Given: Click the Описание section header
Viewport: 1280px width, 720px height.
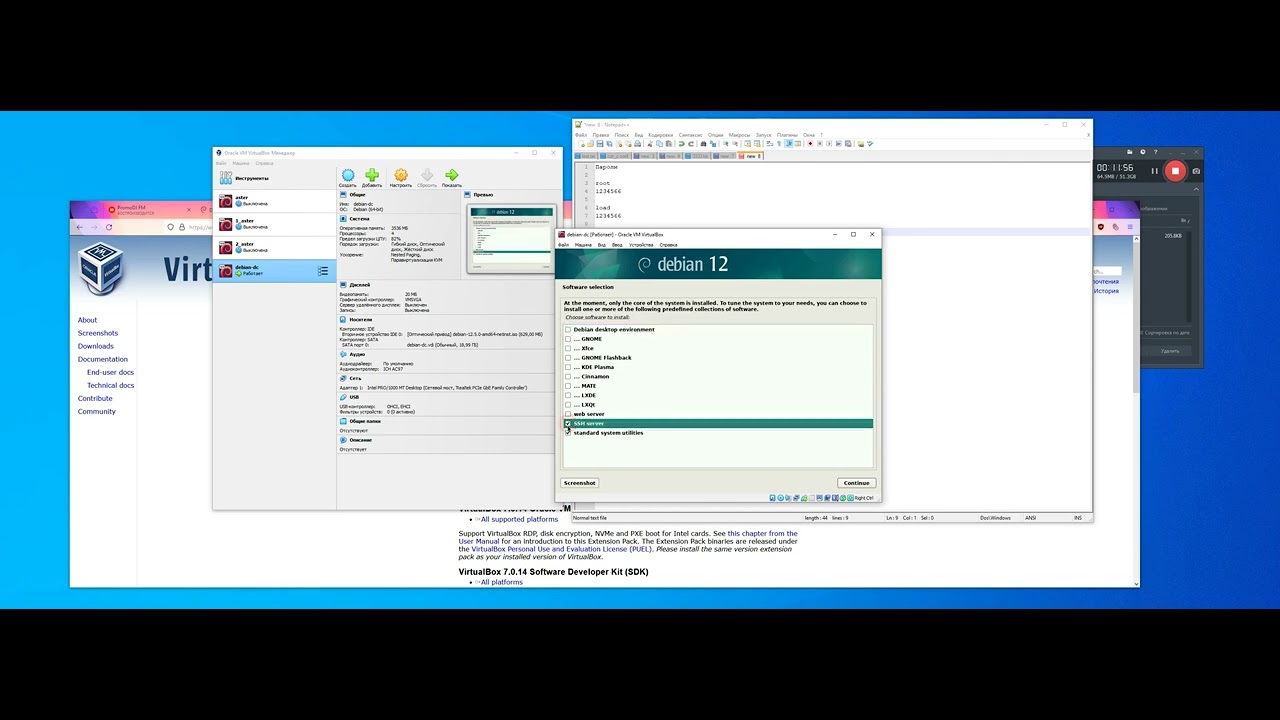Looking at the screenshot, I should (x=360, y=440).
